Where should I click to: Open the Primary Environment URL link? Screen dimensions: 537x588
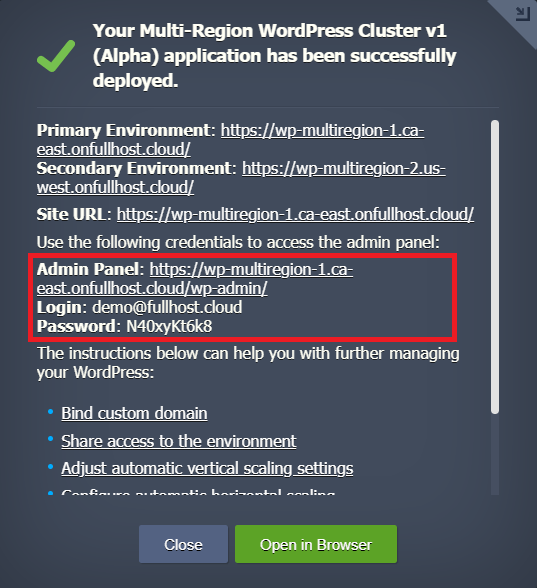coord(230,140)
